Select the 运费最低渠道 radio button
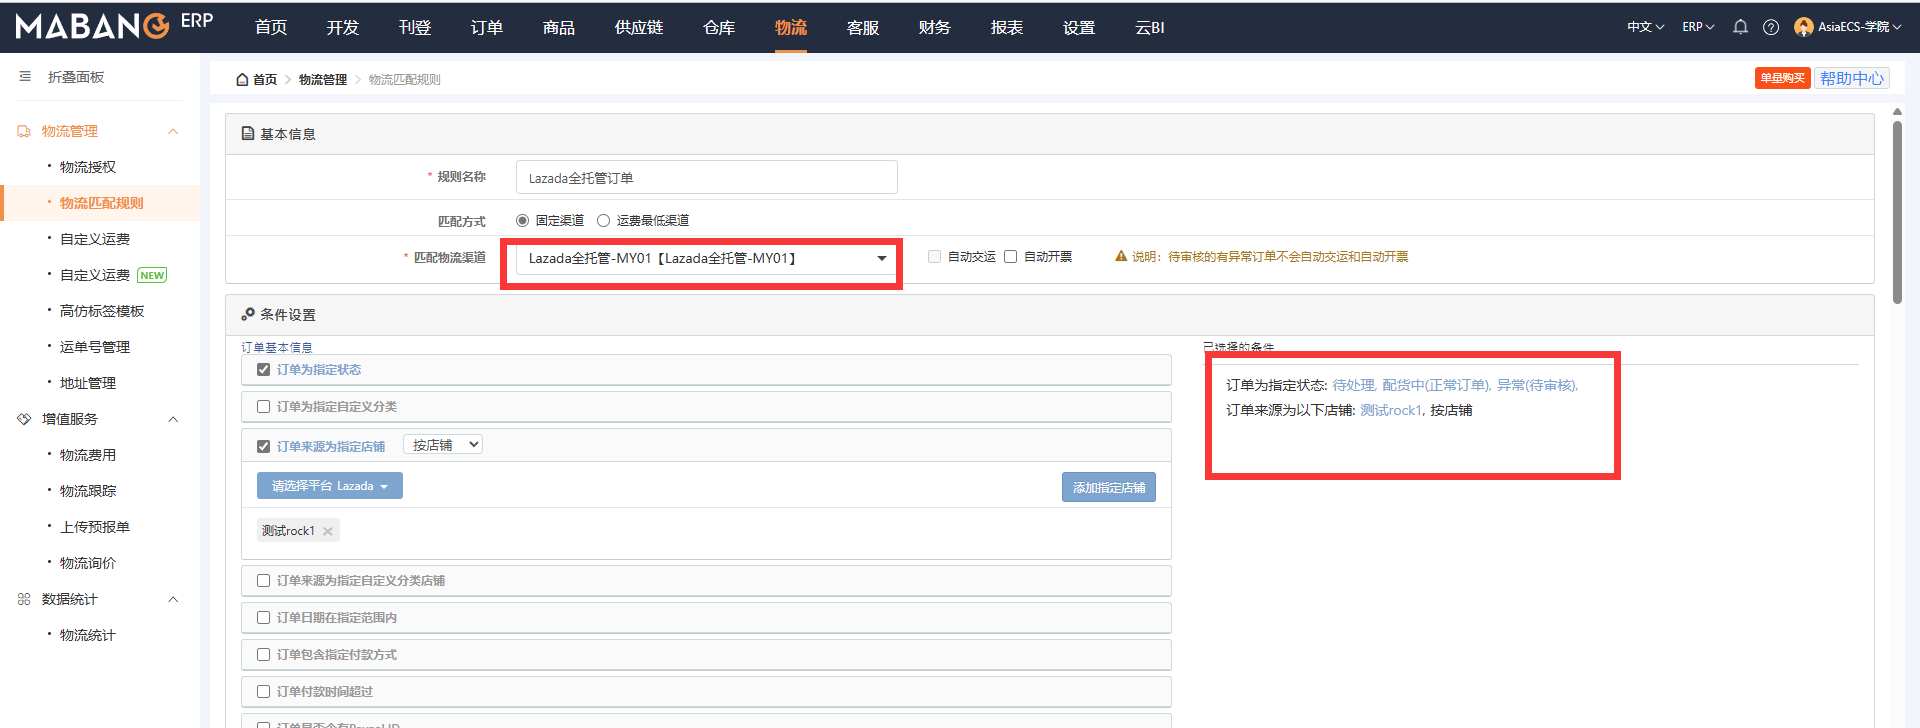Viewport: 1920px width, 728px height. click(603, 220)
